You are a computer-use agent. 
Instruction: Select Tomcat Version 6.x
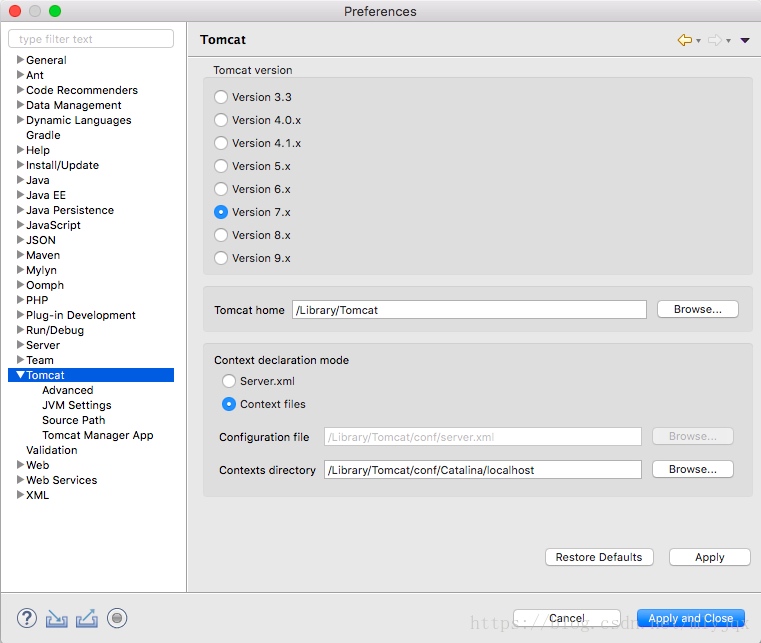point(221,189)
